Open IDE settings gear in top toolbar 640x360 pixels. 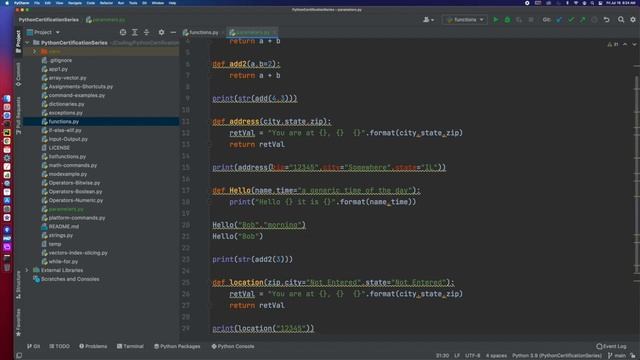tap(633, 20)
